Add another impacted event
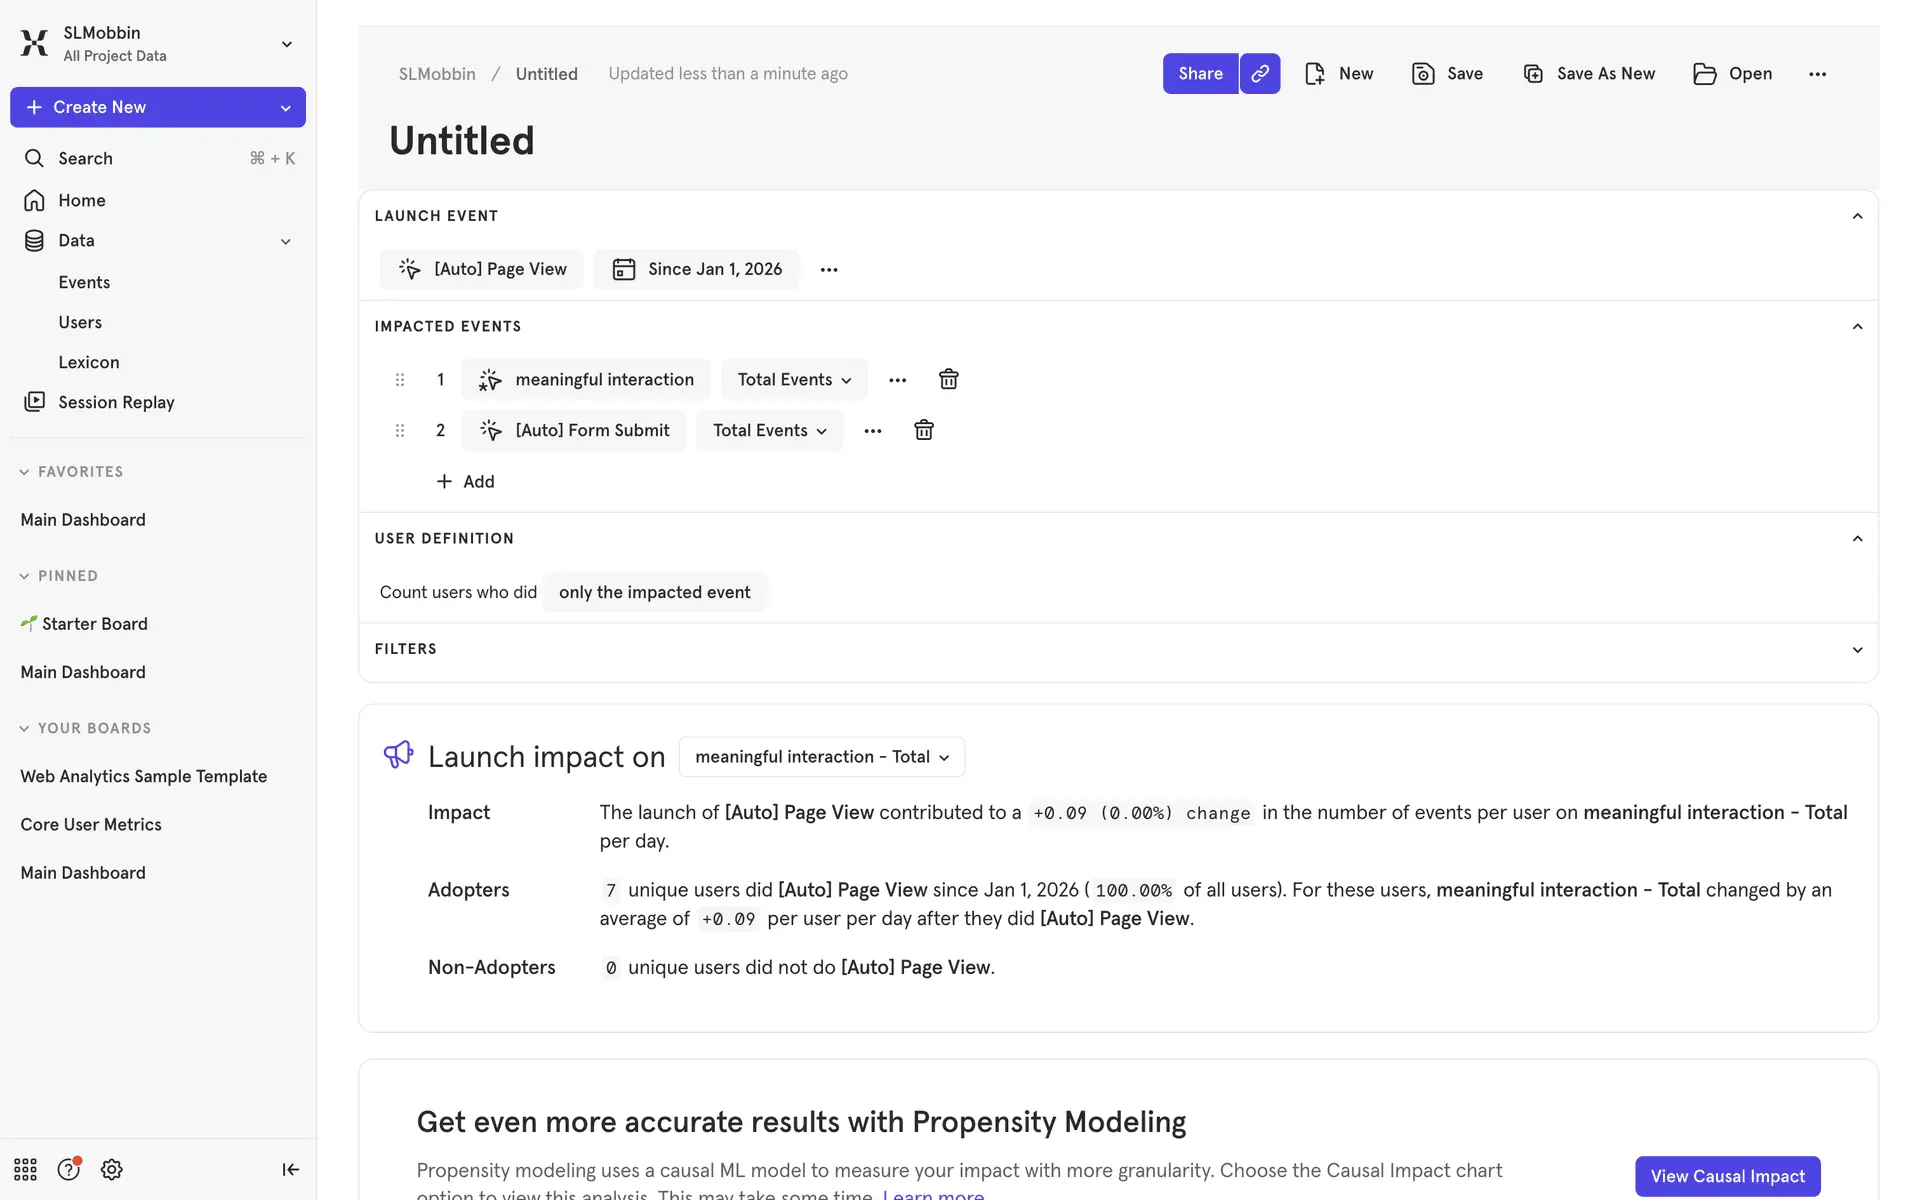Image resolution: width=1920 pixels, height=1200 pixels. 466,481
